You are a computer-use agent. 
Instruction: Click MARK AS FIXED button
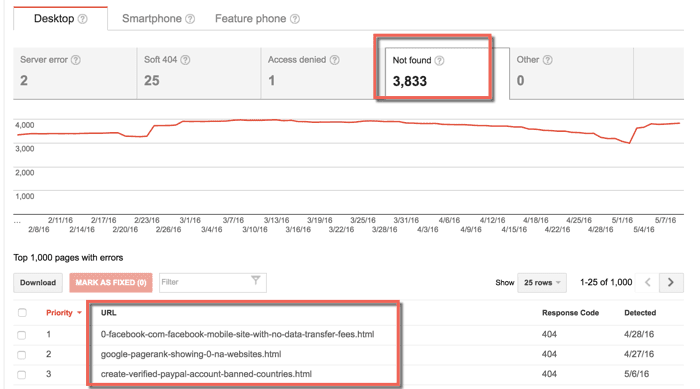111,283
